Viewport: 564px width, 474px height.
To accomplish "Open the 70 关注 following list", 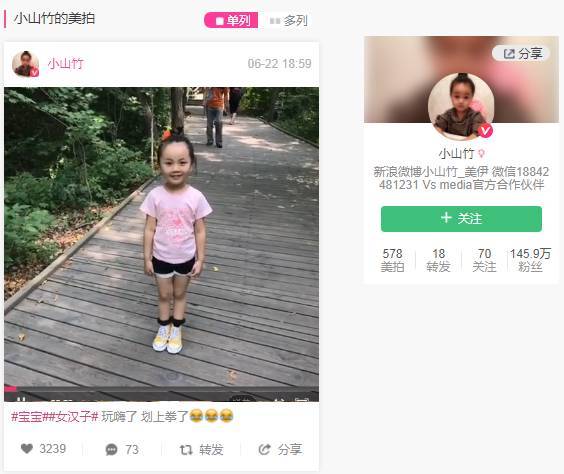I will pyautogui.click(x=484, y=260).
